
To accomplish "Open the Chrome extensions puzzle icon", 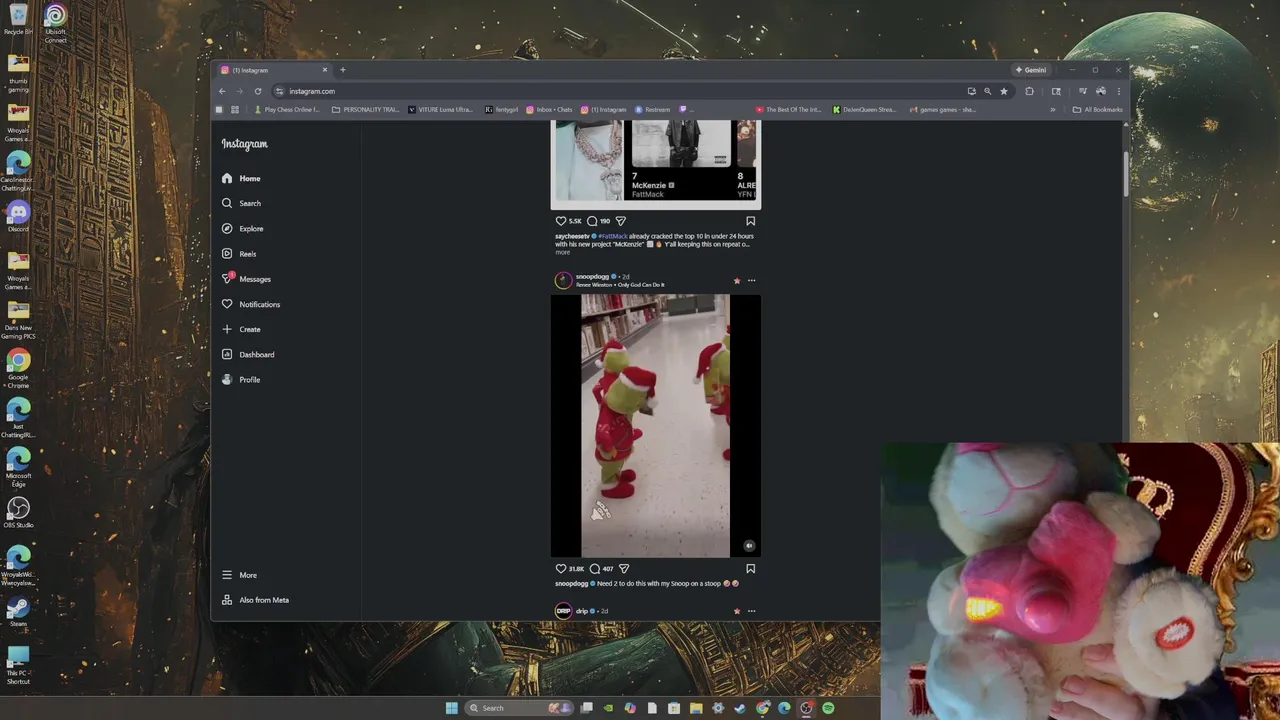I will coord(1029,91).
